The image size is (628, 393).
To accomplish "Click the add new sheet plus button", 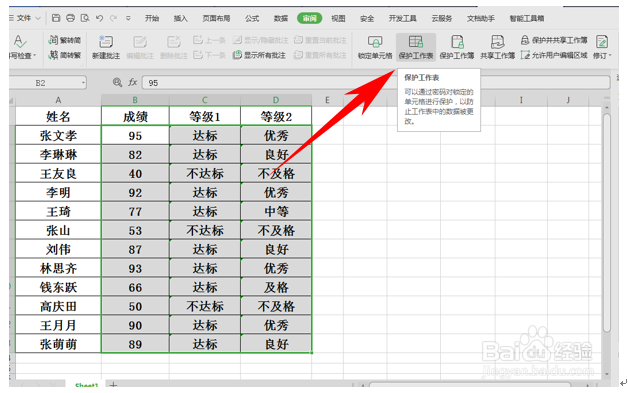I will 113,385.
